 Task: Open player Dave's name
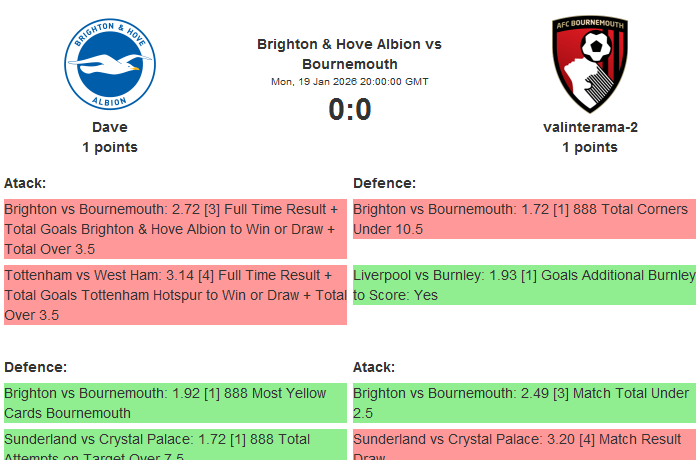click(x=110, y=127)
